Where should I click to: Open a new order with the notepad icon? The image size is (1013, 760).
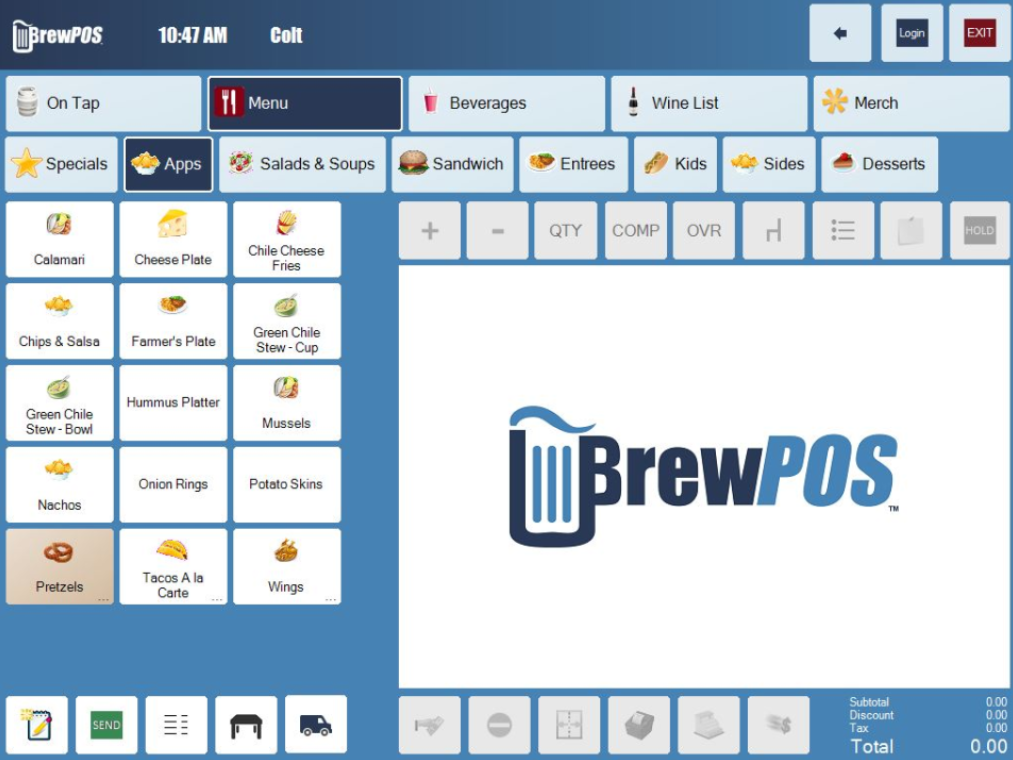click(35, 724)
